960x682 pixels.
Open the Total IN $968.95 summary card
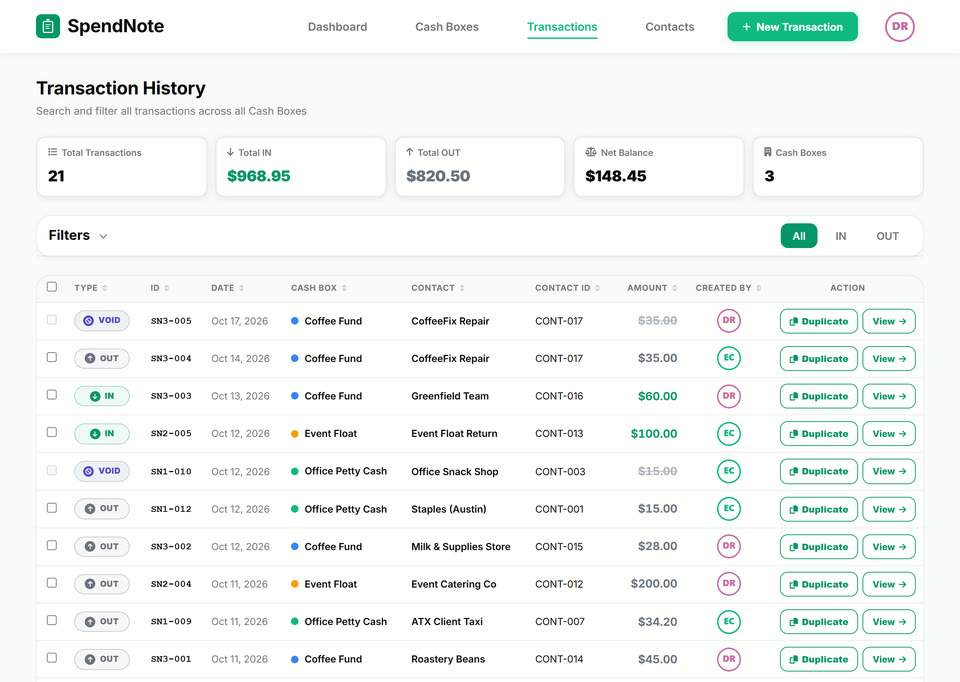coord(301,167)
